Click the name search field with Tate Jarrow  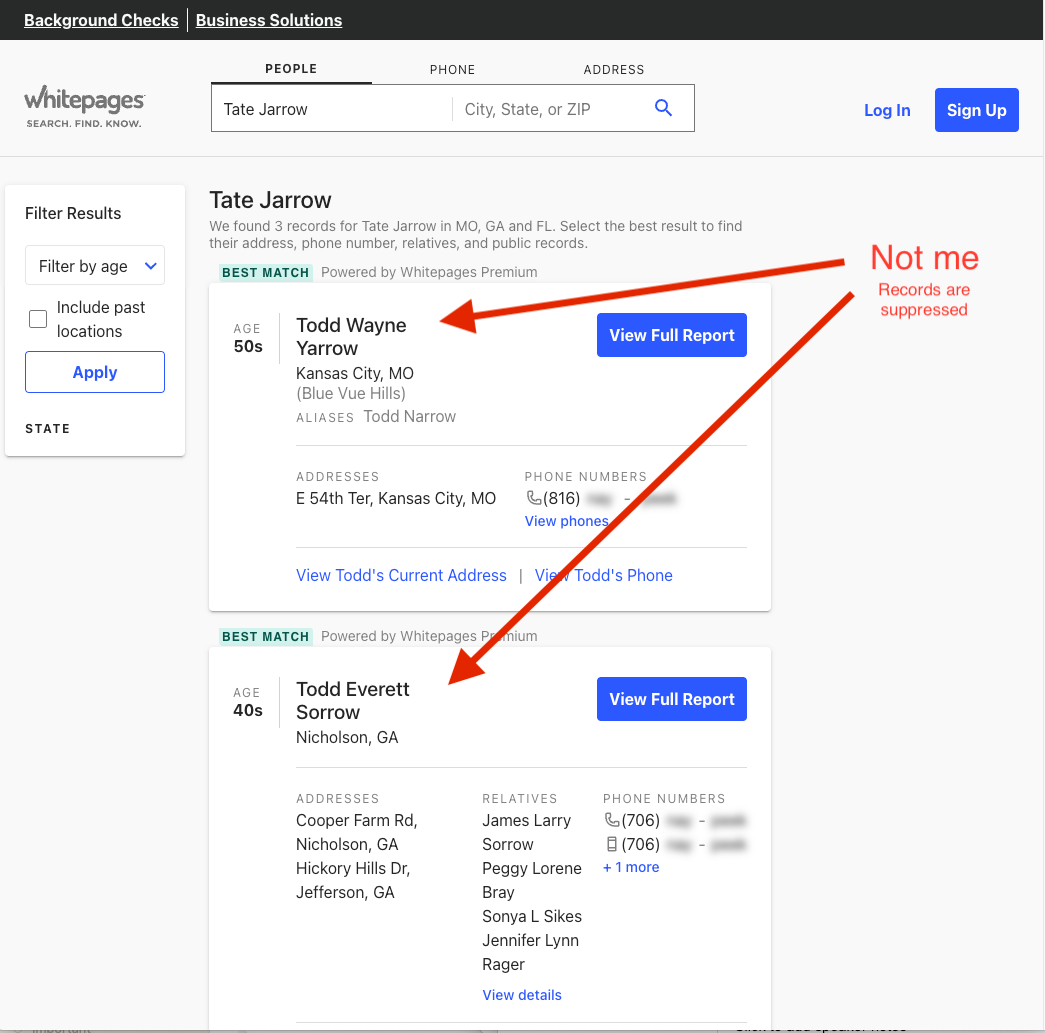[x=332, y=109]
